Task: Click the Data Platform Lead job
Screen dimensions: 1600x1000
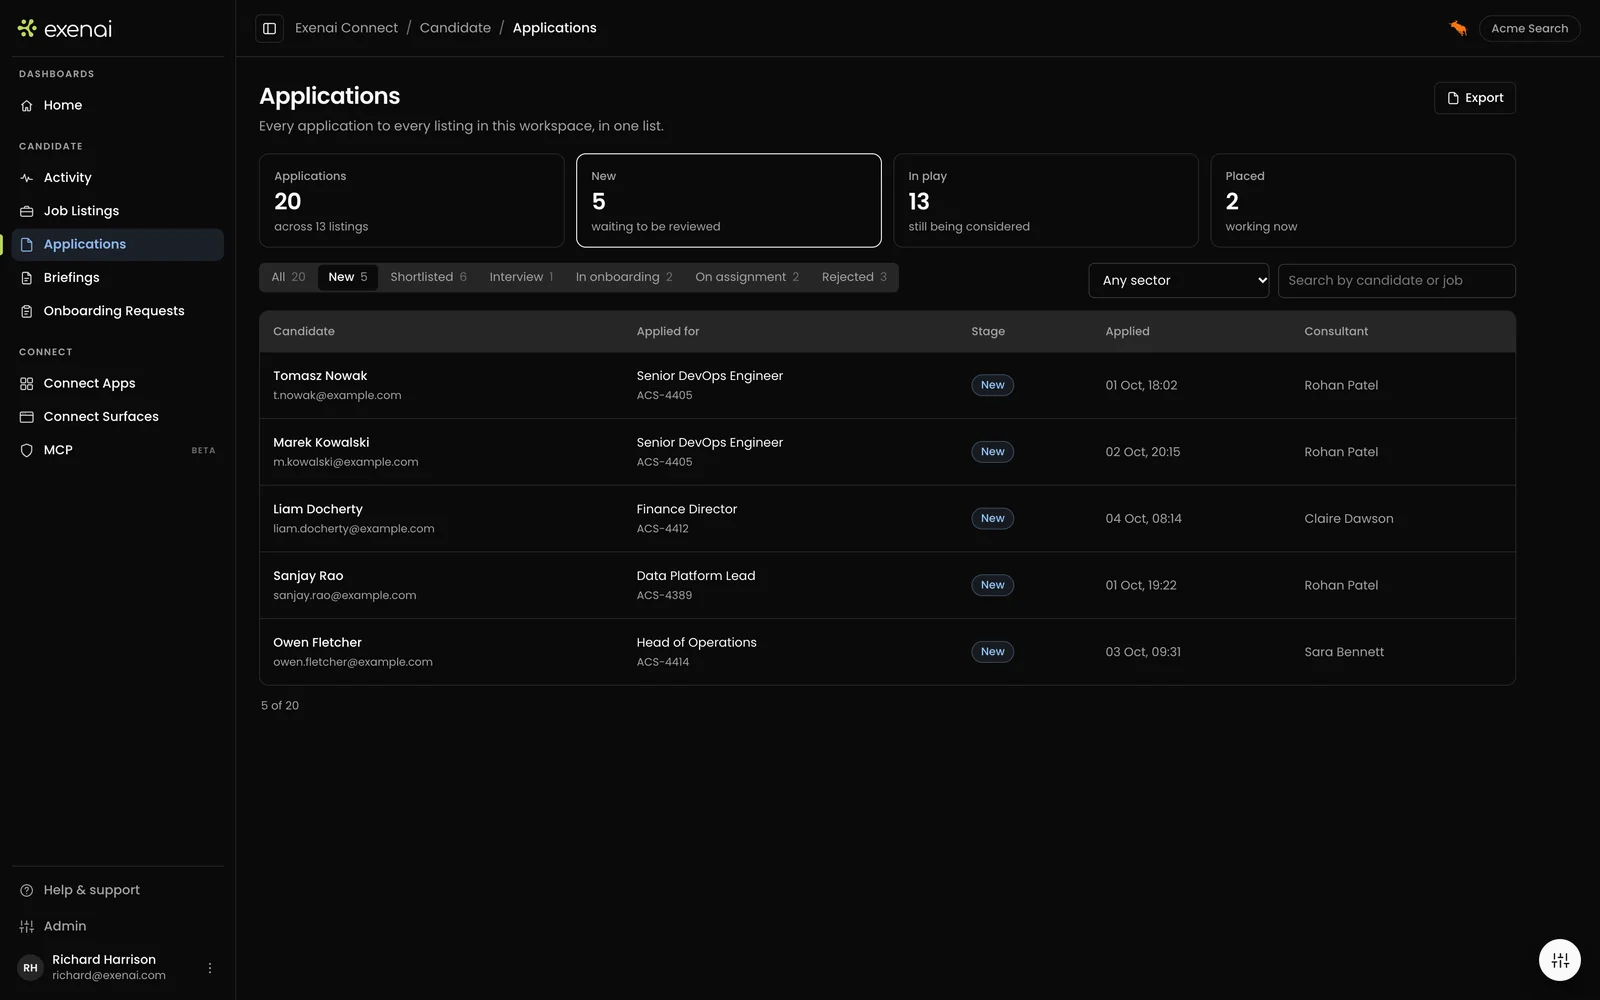Action: tap(696, 576)
